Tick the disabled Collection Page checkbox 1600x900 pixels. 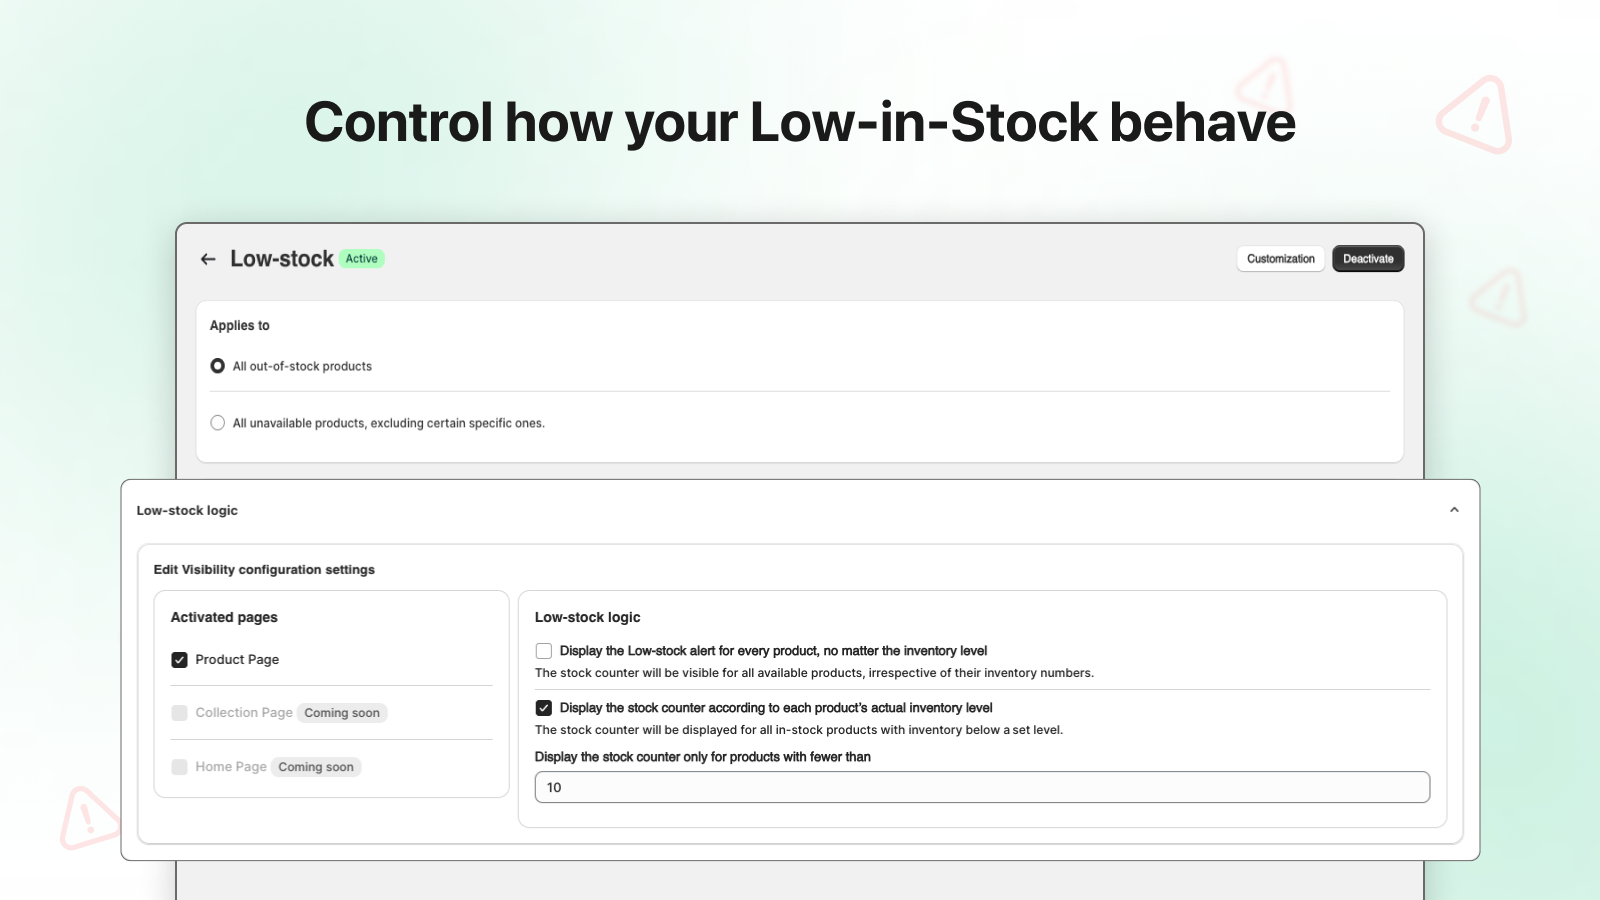pyautogui.click(x=180, y=713)
